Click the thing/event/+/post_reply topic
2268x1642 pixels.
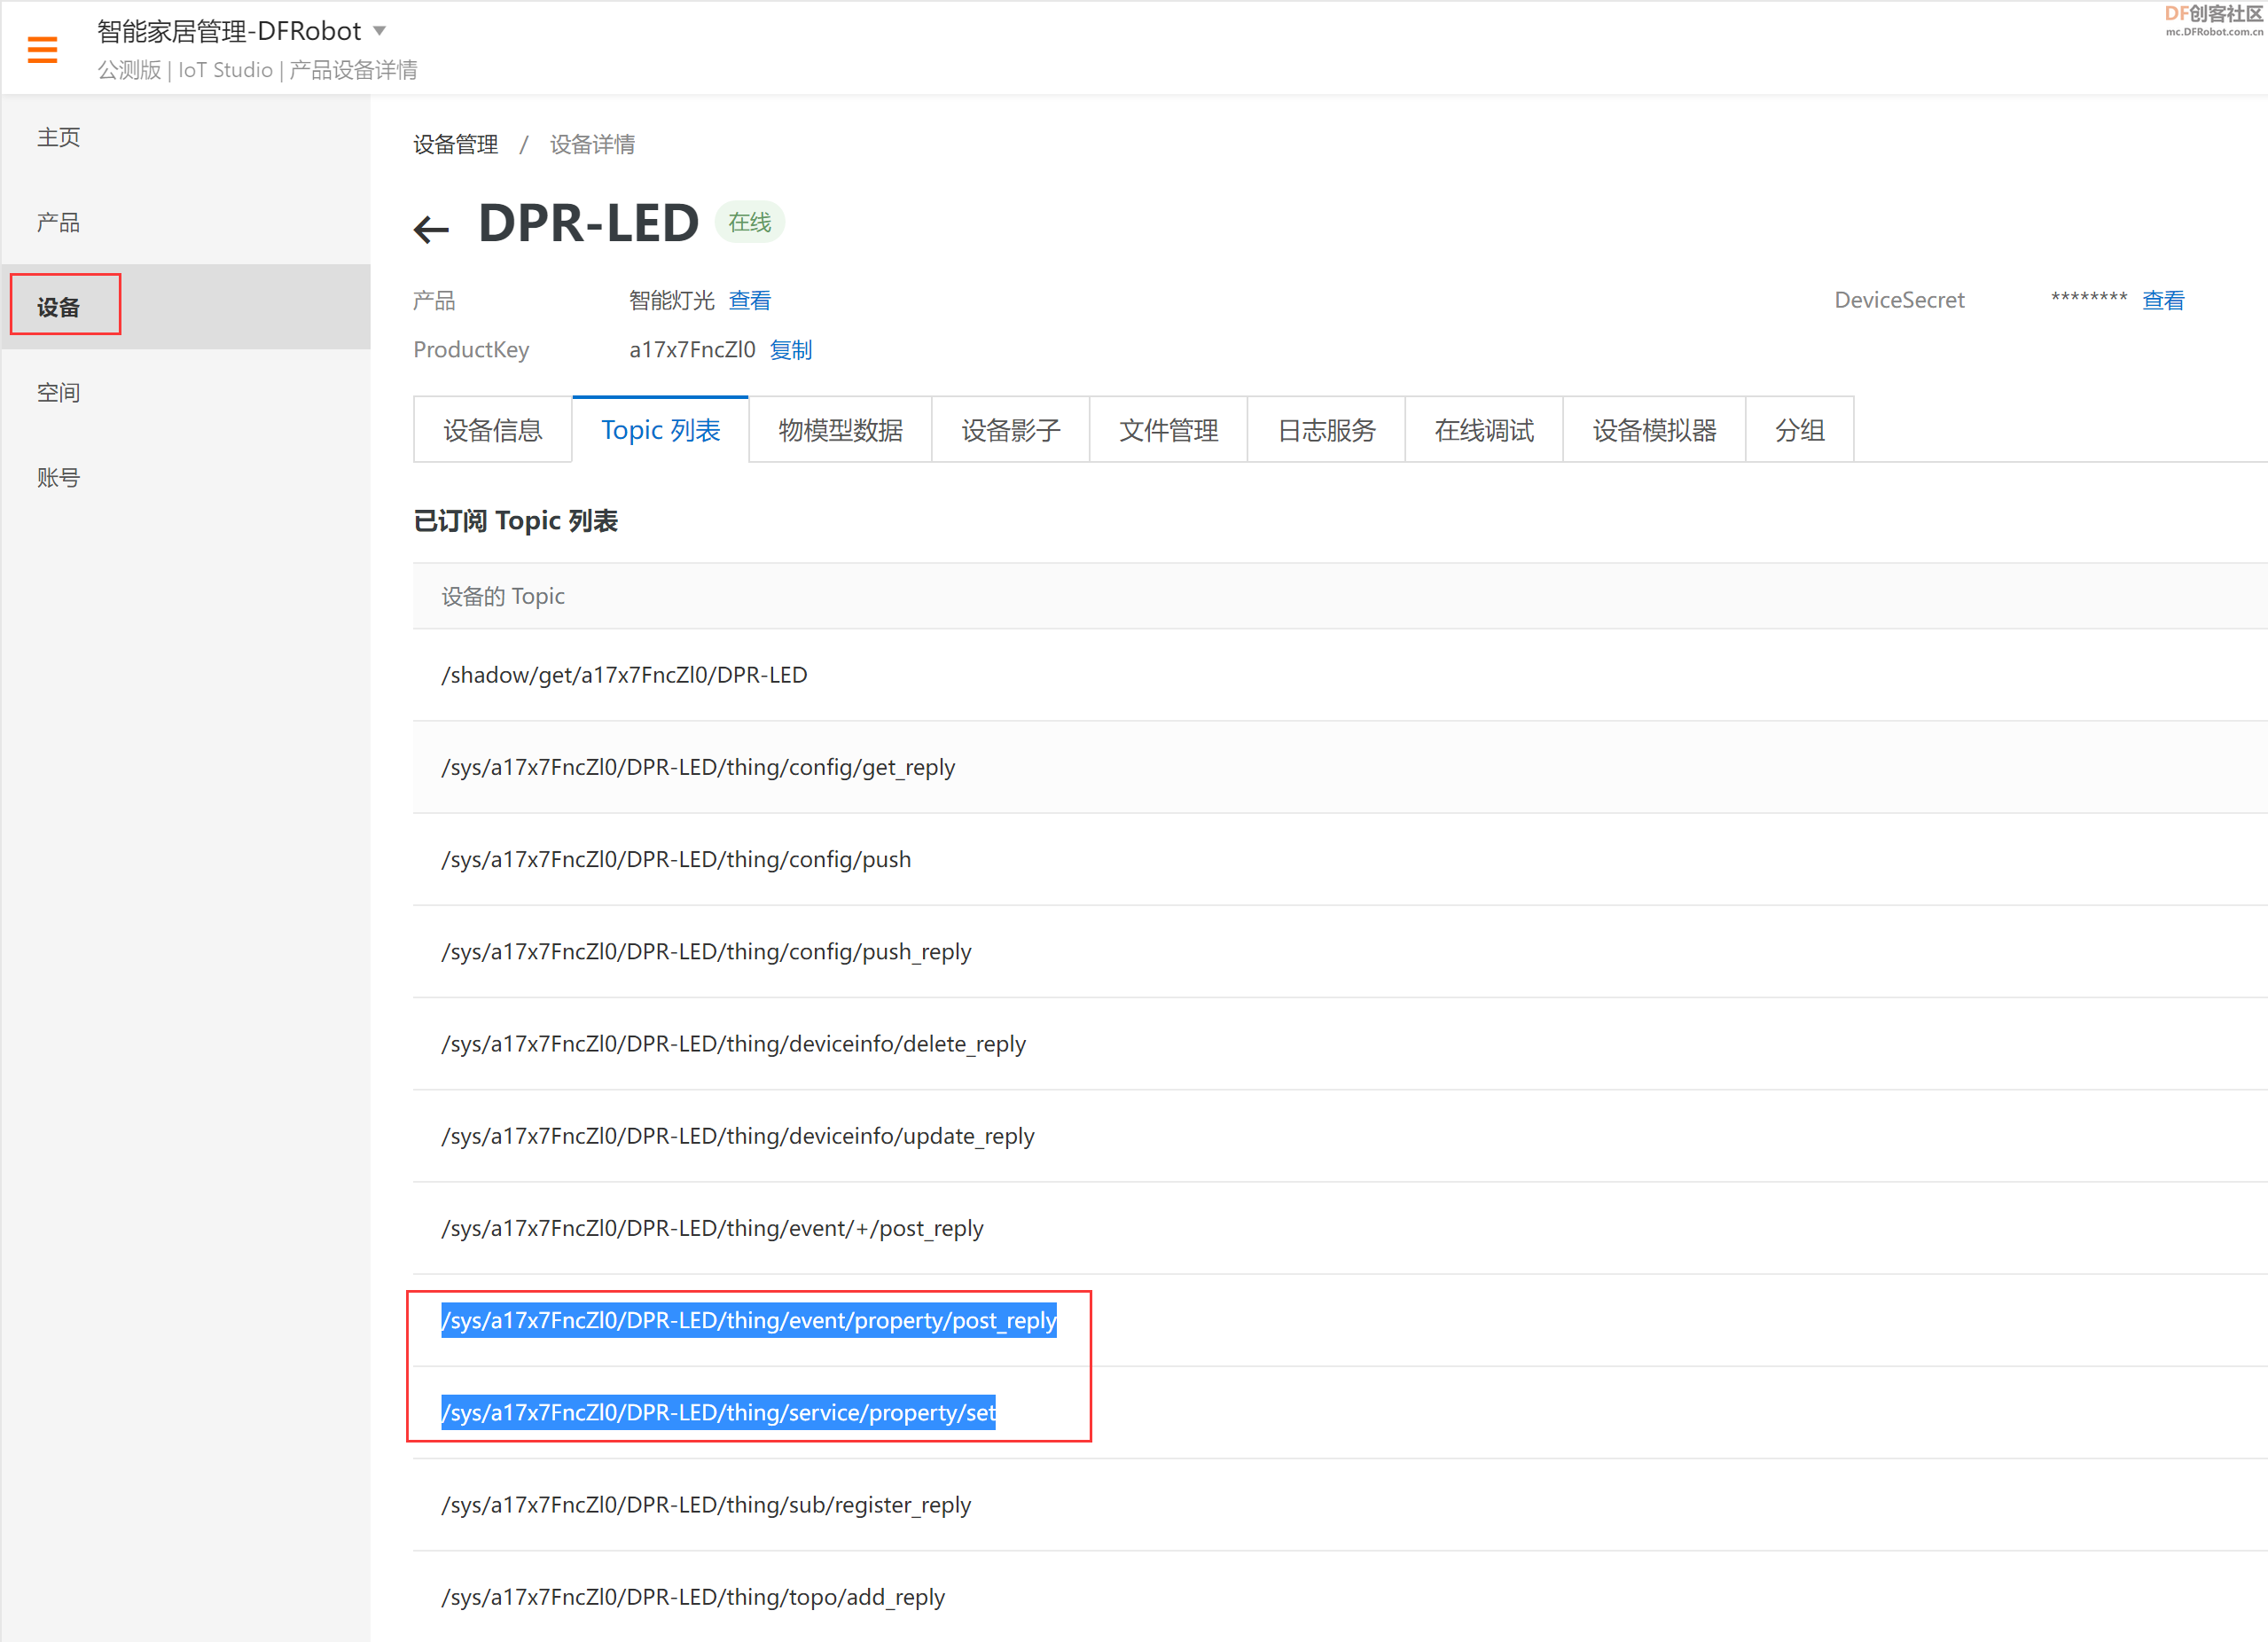pyautogui.click(x=712, y=1228)
